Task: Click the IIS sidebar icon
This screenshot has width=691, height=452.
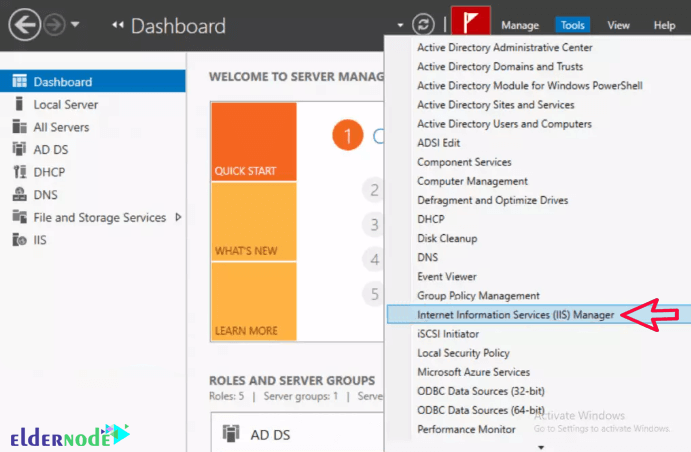Action: pyautogui.click(x=19, y=240)
